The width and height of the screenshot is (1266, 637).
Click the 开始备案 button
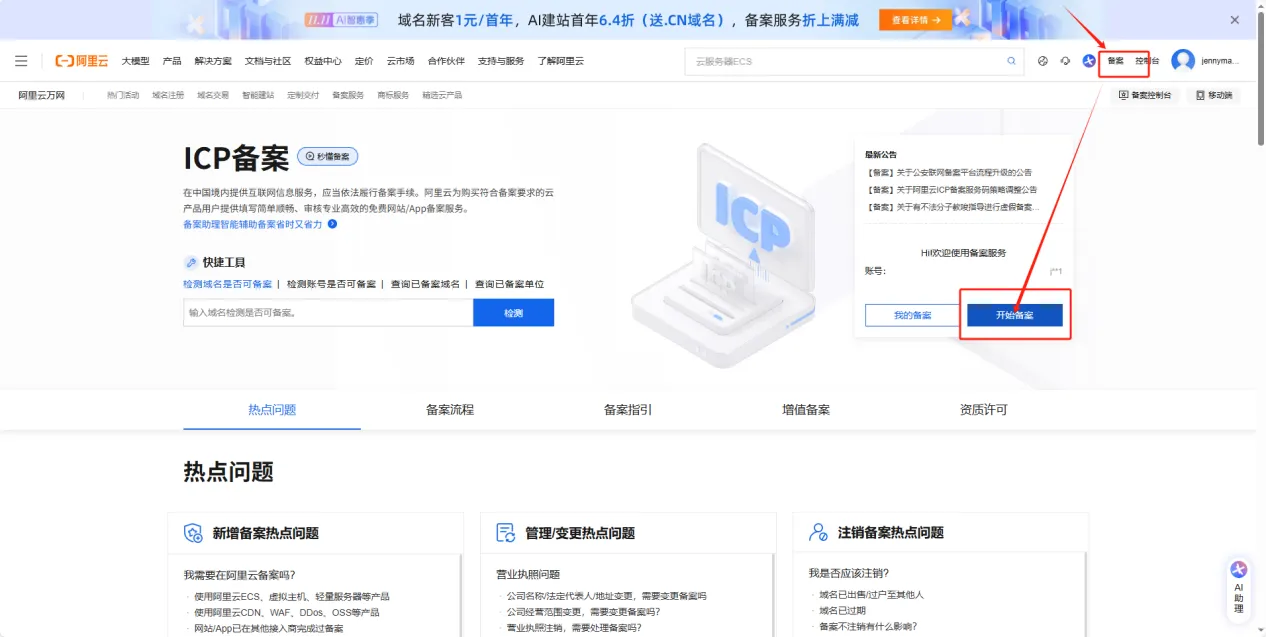[x=1014, y=315]
